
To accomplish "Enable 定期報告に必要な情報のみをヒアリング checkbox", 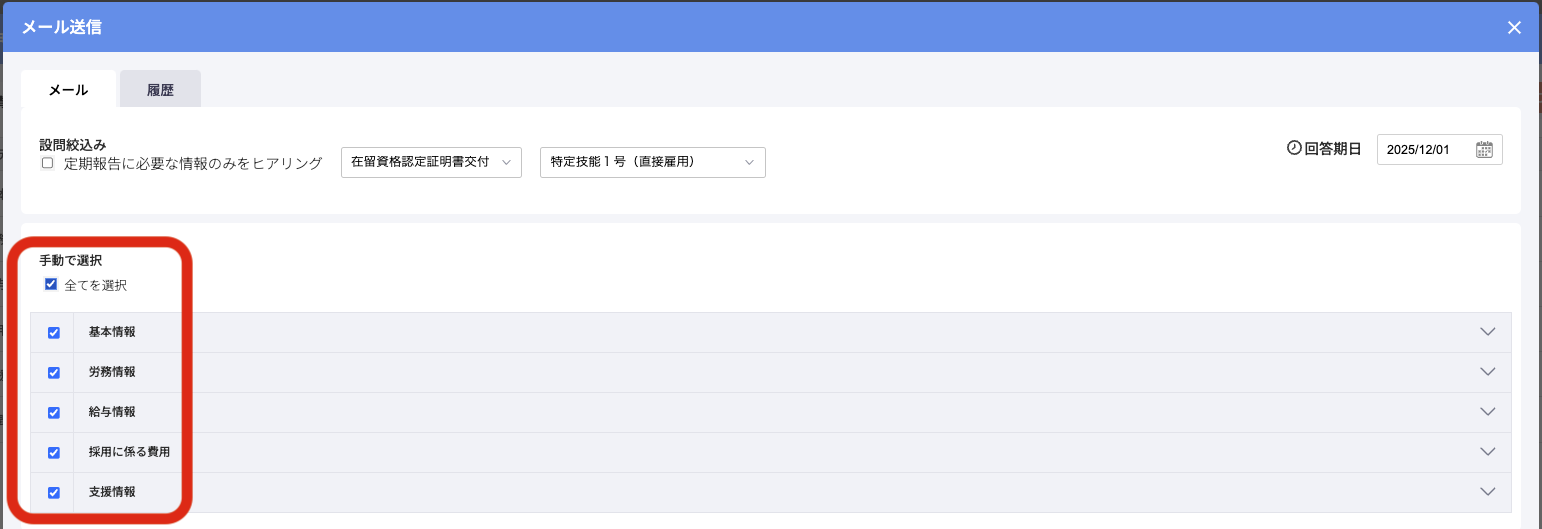I will pos(47,163).
